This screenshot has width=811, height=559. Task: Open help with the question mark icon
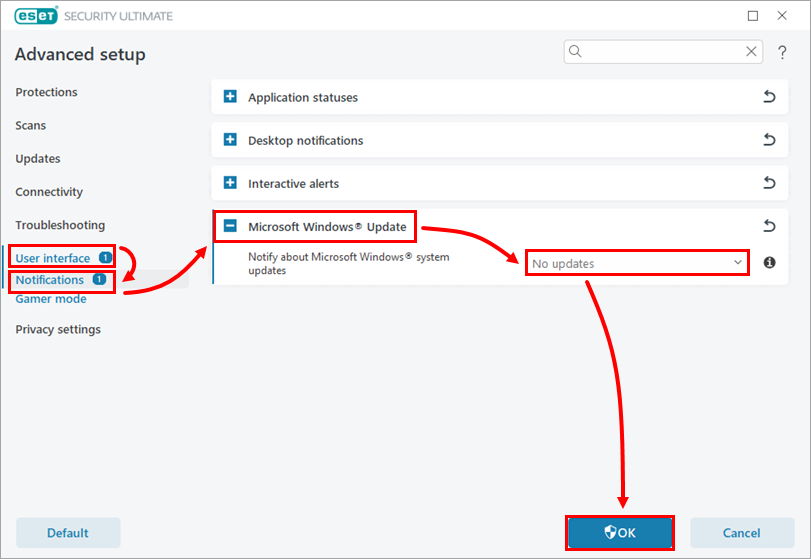(782, 52)
